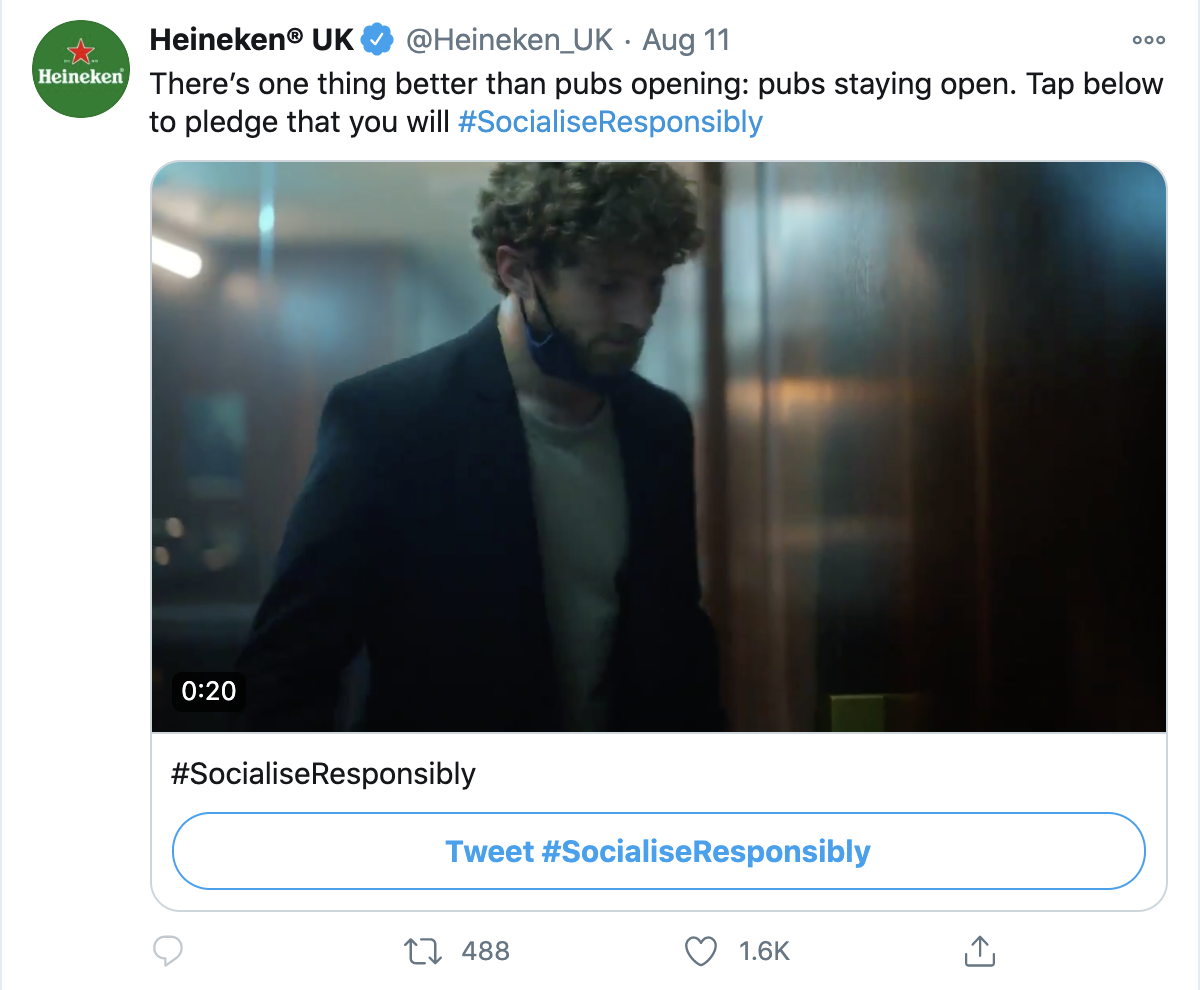1200x990 pixels.
Task: Reply to Heineken's tweet
Action: coord(168,951)
